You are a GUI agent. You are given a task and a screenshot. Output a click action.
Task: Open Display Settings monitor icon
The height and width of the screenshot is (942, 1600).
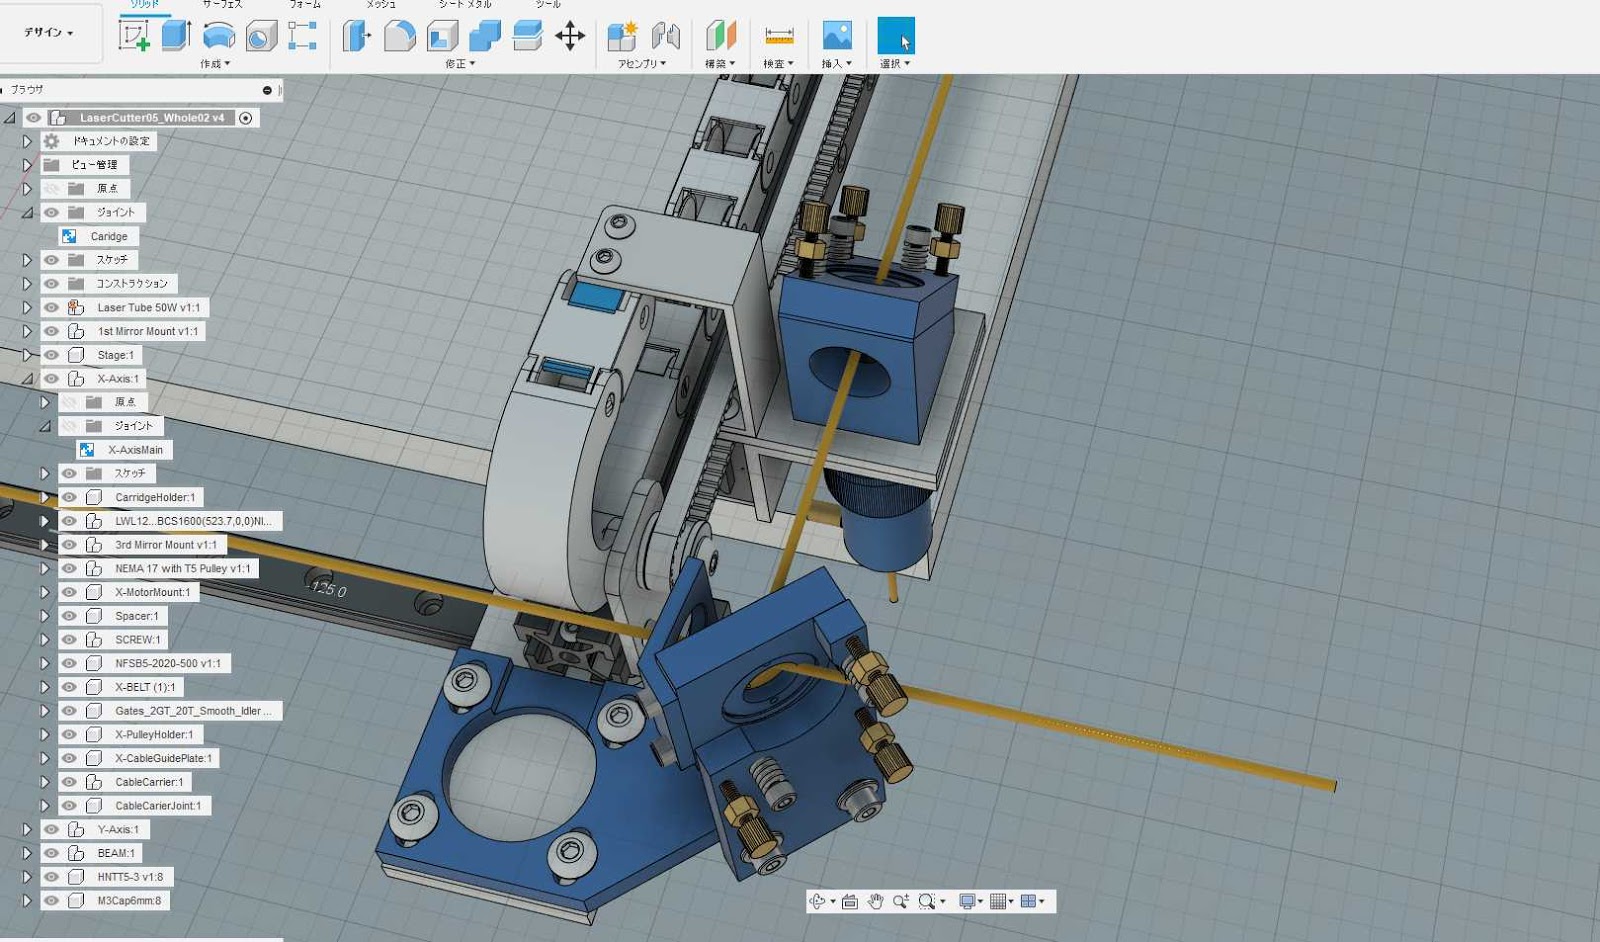coord(967,901)
